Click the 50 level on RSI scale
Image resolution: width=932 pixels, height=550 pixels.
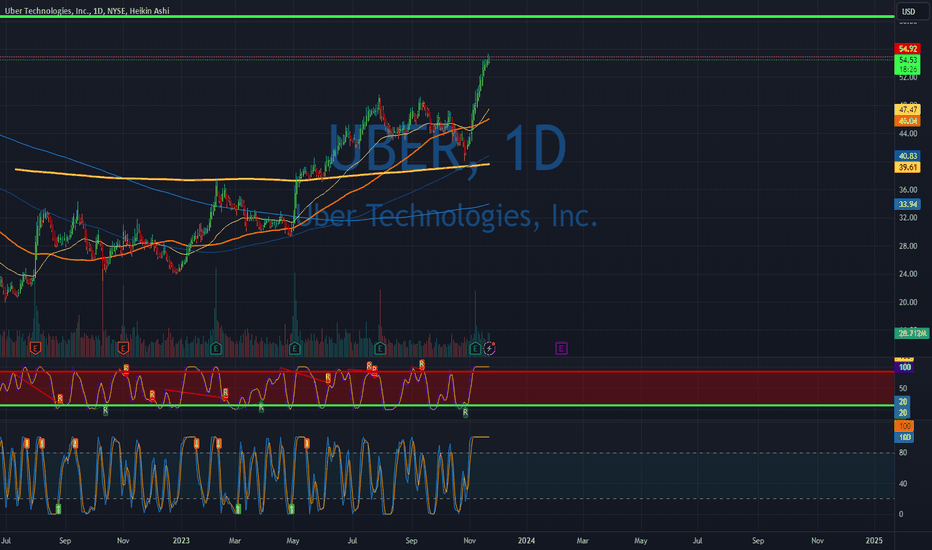click(903, 388)
